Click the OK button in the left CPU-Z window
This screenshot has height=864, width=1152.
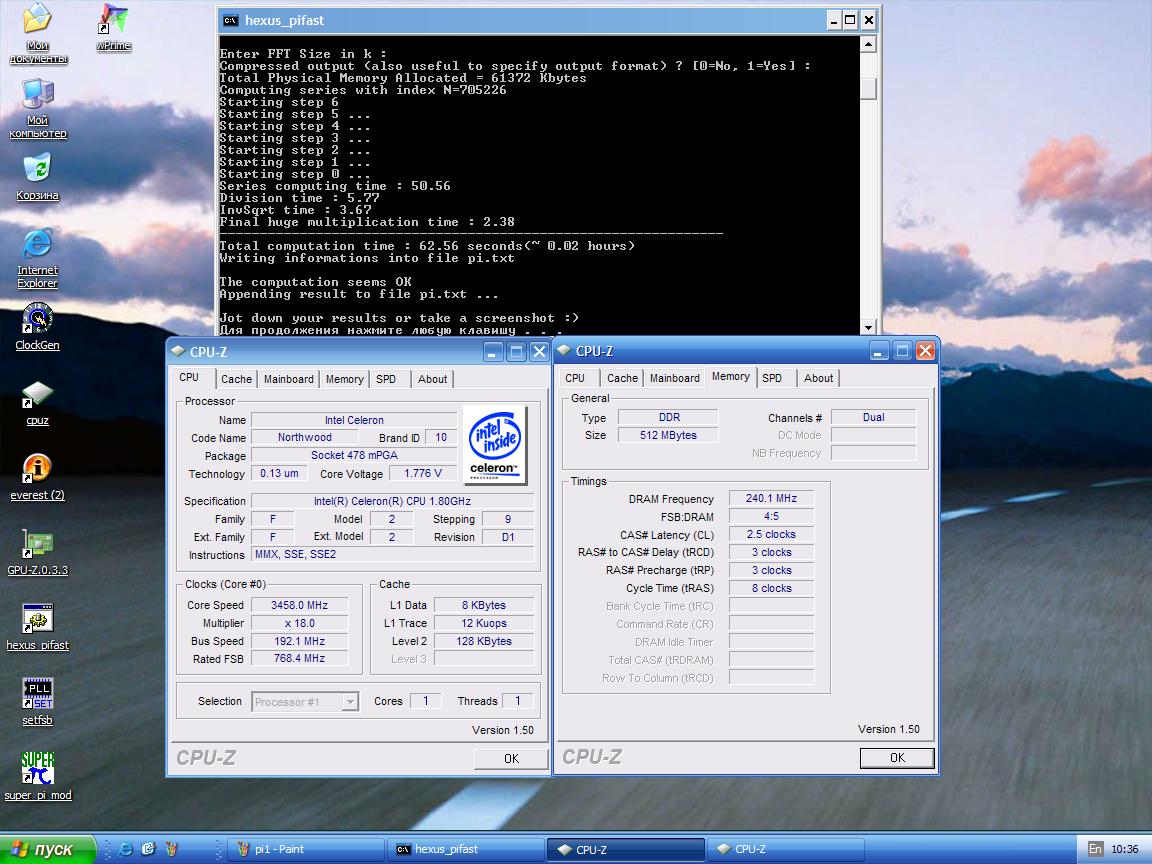pyautogui.click(x=511, y=758)
